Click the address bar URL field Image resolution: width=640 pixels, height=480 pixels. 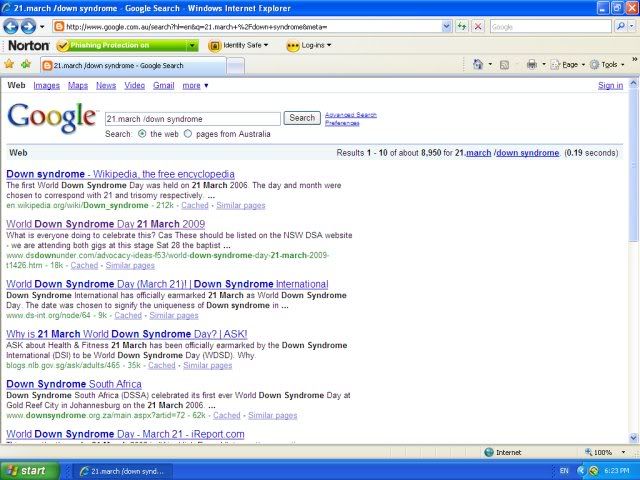[247, 27]
